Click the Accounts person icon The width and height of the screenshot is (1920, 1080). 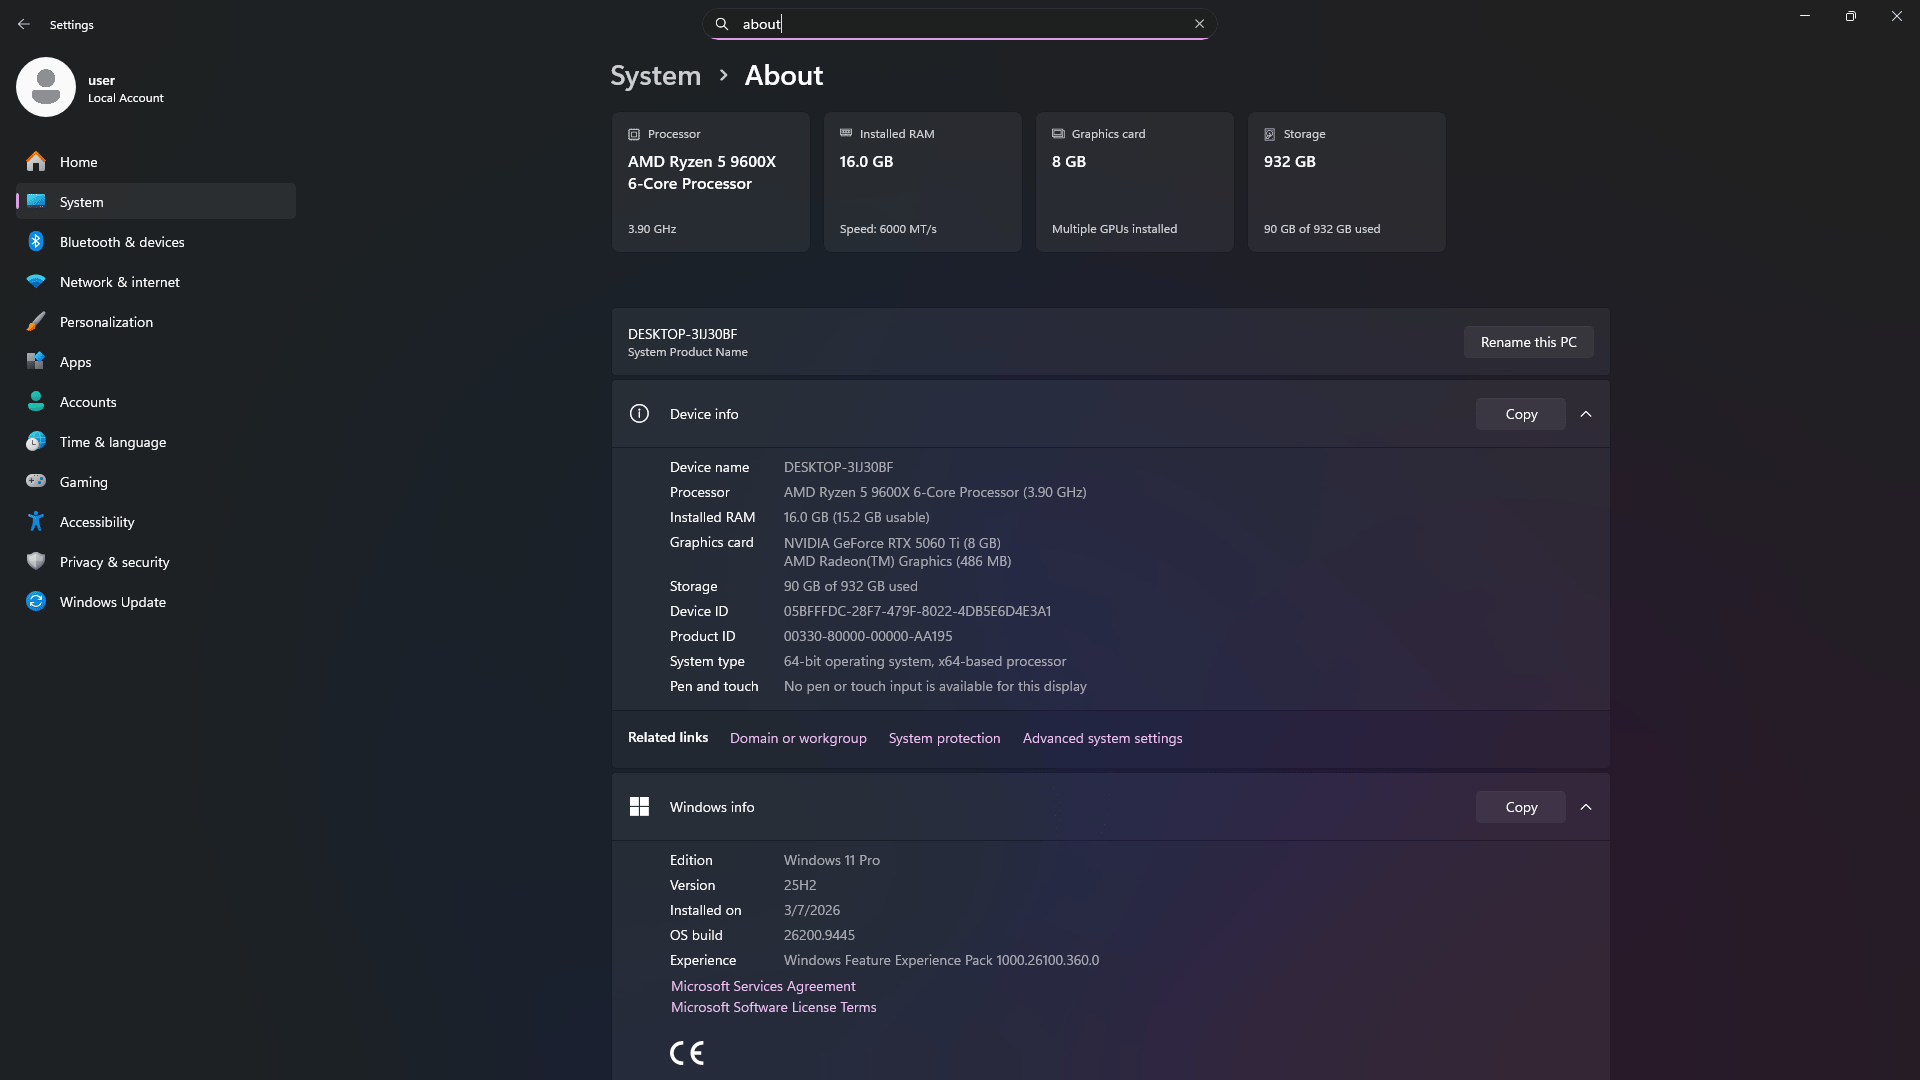pos(36,401)
